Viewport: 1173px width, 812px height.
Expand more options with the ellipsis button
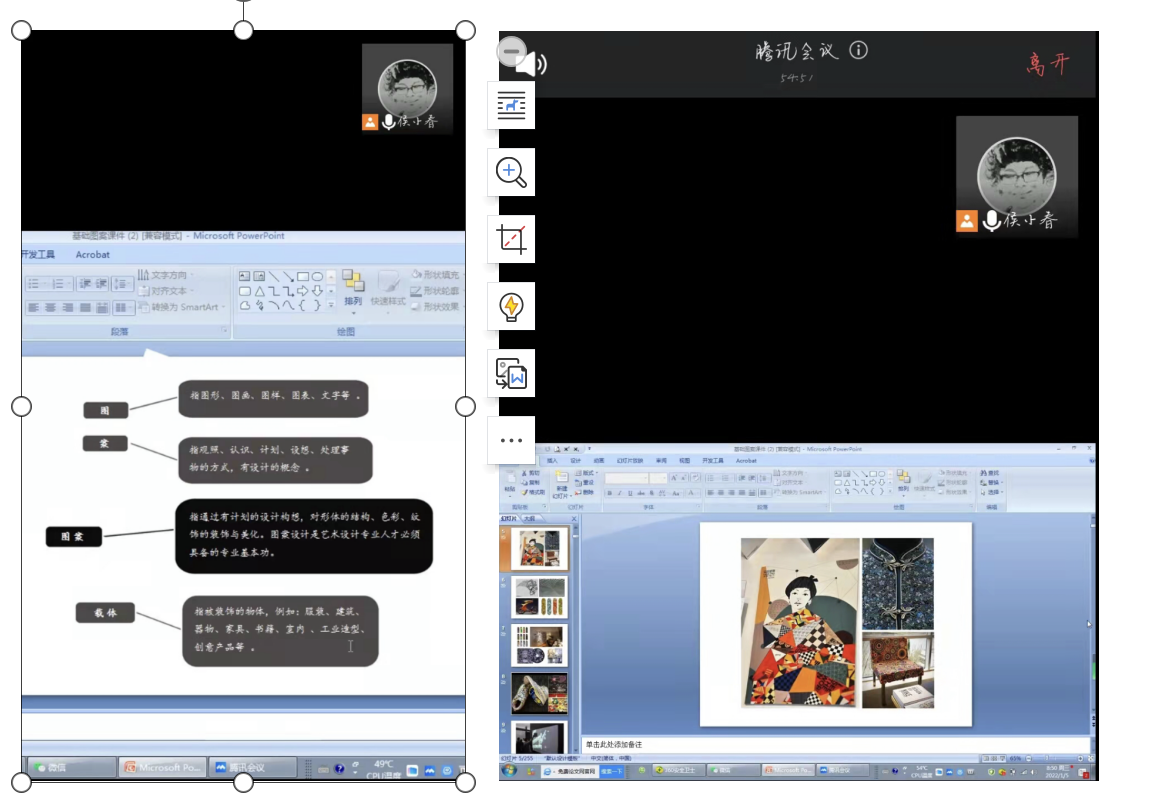pos(511,440)
